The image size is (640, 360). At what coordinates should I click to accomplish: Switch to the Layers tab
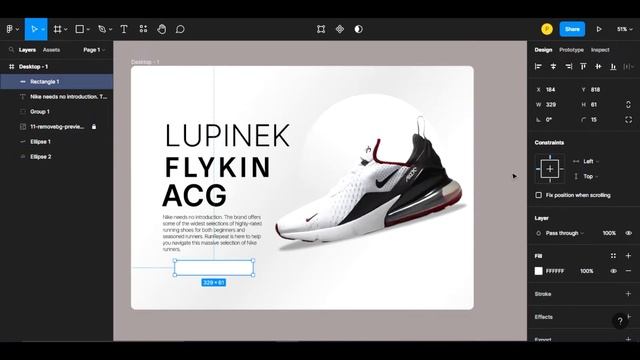pos(27,50)
